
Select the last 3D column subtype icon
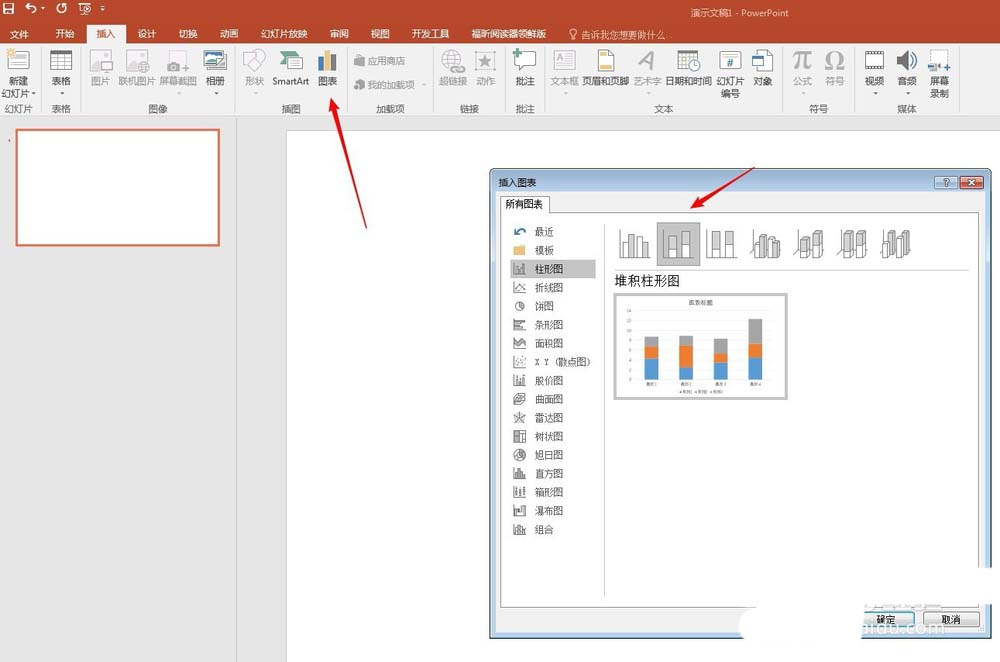(x=895, y=244)
